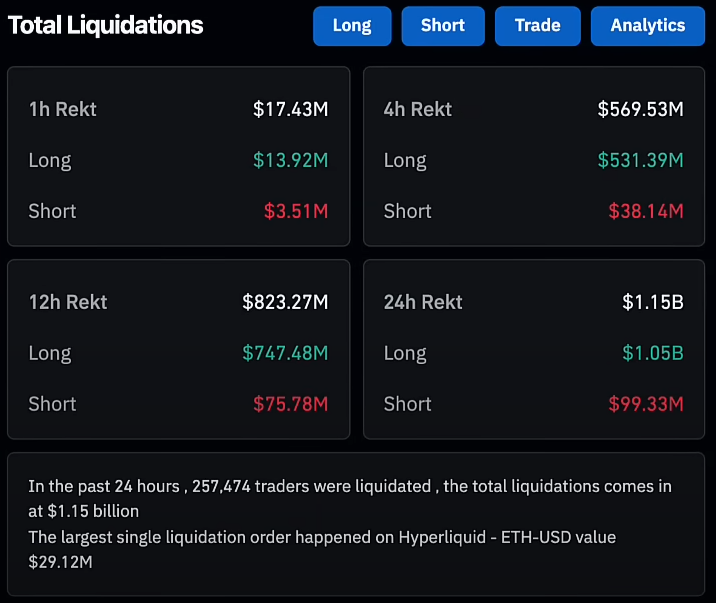This screenshot has height=603, width=716.
Task: Click the 24h Rekt total $1.15B
Action: 652,302
